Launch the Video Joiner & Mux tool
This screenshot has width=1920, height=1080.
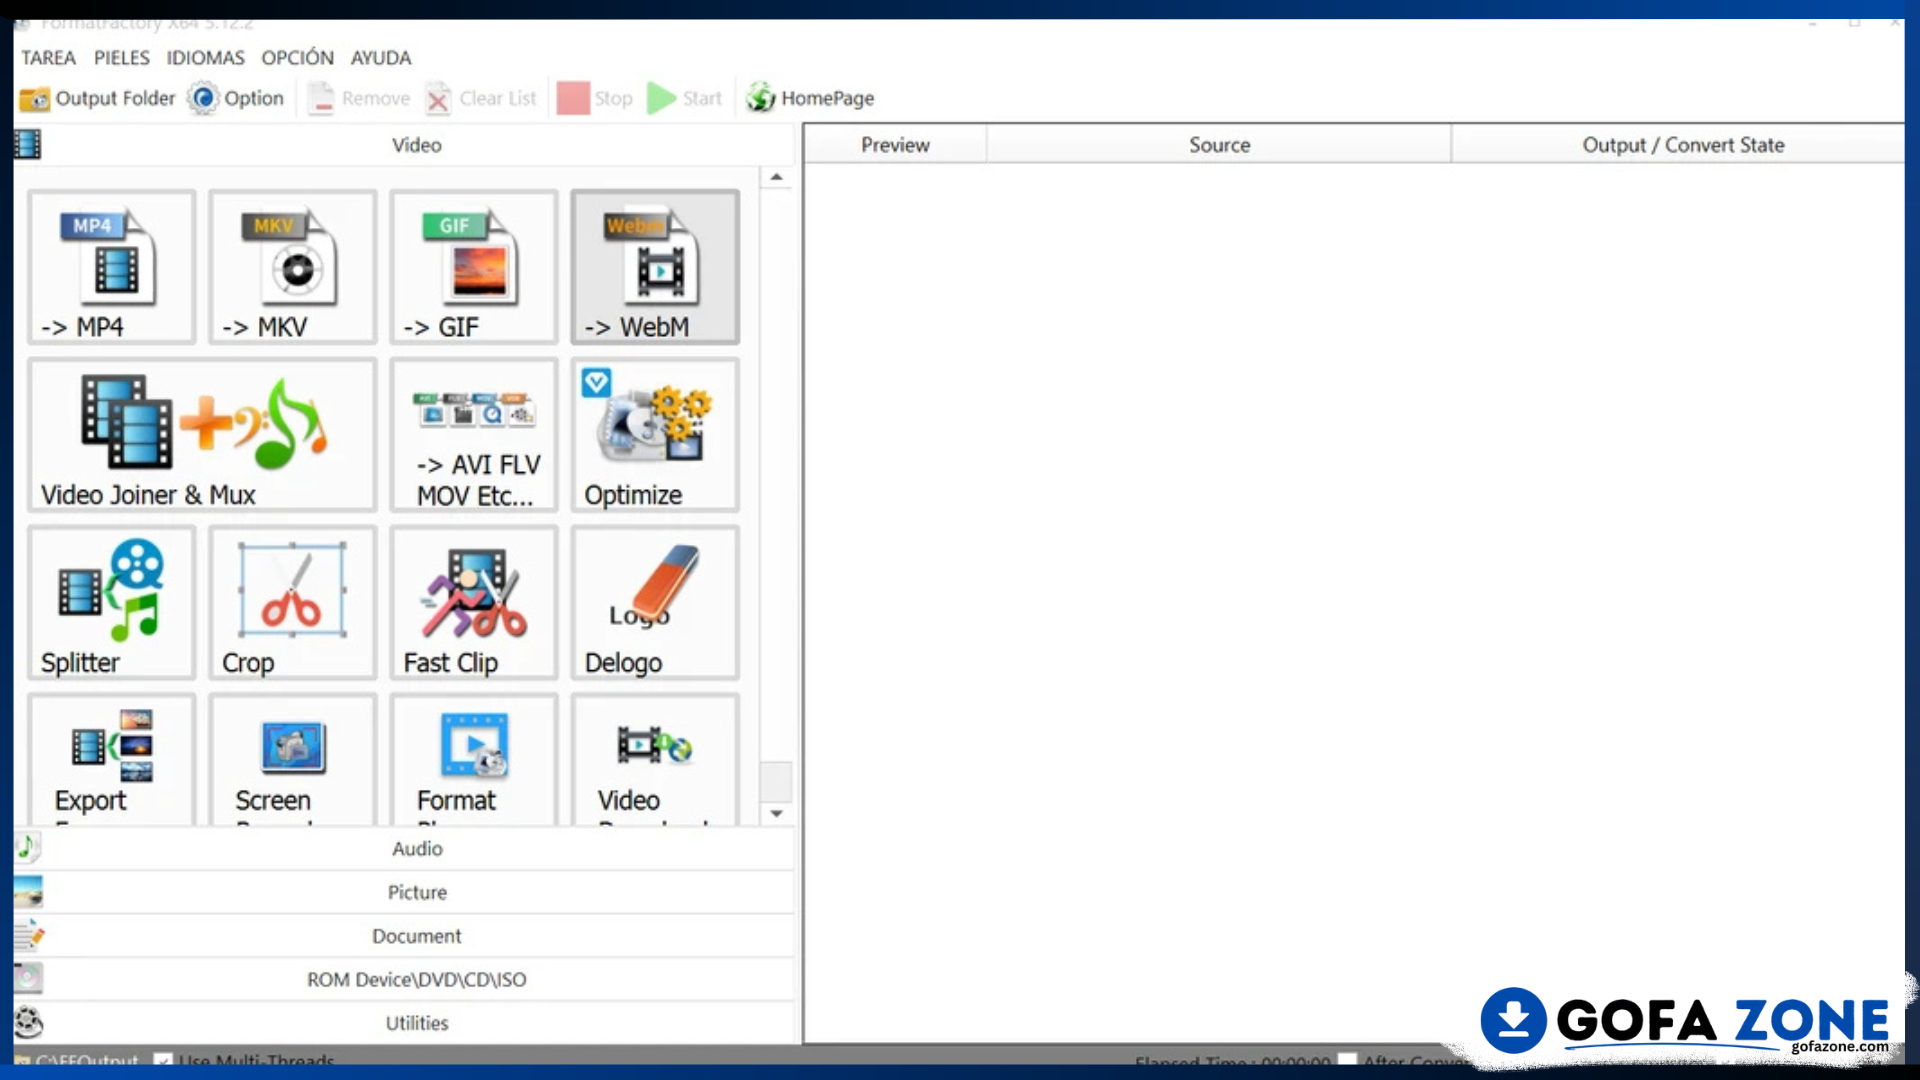point(202,435)
